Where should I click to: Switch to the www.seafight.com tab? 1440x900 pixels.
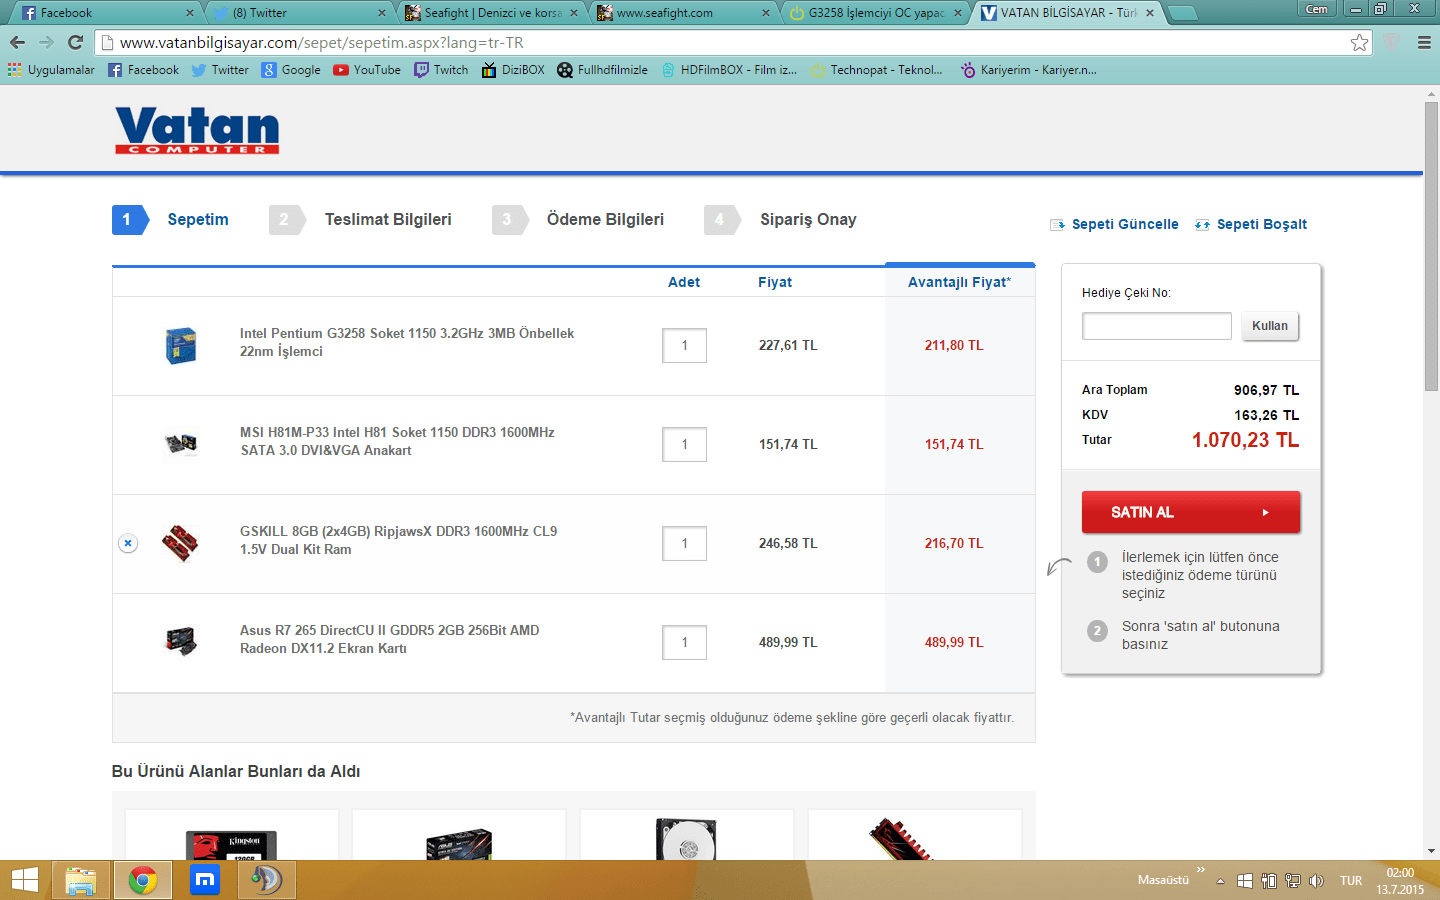pos(683,13)
